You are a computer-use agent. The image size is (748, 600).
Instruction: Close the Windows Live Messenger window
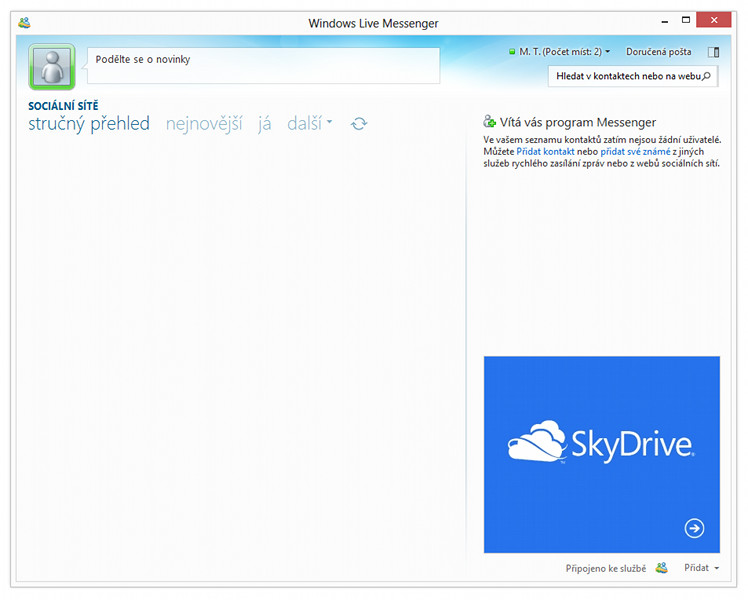click(714, 20)
